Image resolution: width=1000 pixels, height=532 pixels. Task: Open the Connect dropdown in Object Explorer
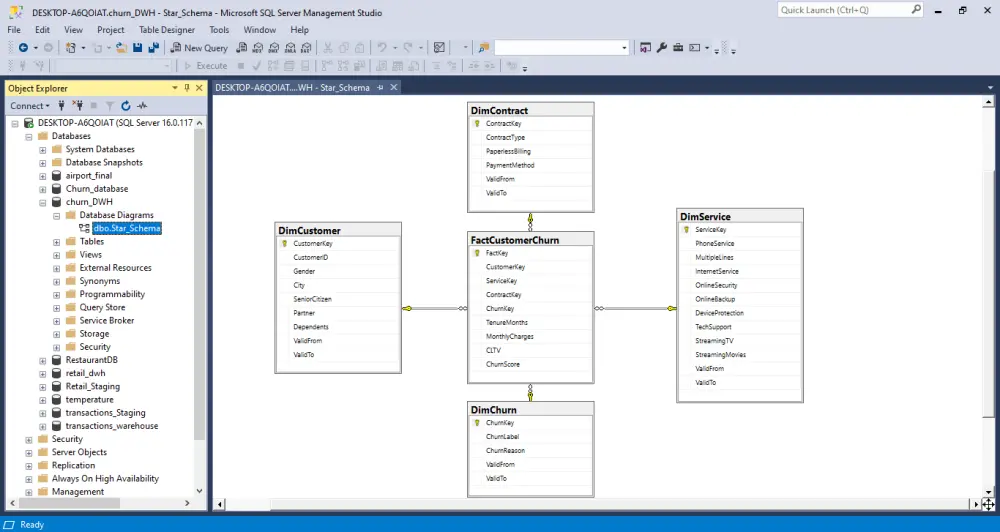coord(30,106)
